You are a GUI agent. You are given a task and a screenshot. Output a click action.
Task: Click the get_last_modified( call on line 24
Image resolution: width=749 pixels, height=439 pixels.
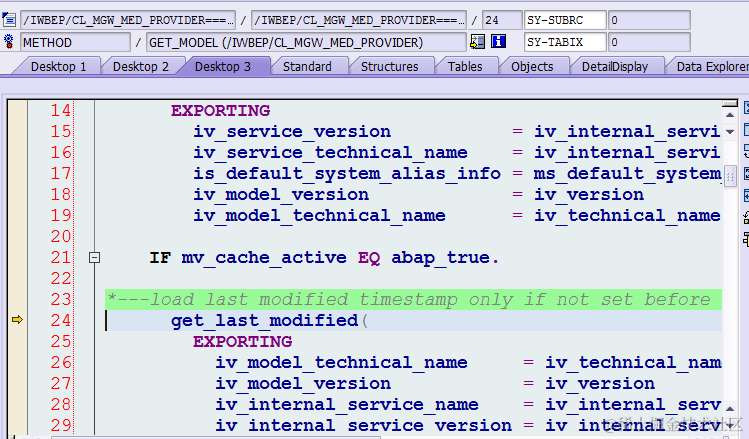click(x=270, y=321)
